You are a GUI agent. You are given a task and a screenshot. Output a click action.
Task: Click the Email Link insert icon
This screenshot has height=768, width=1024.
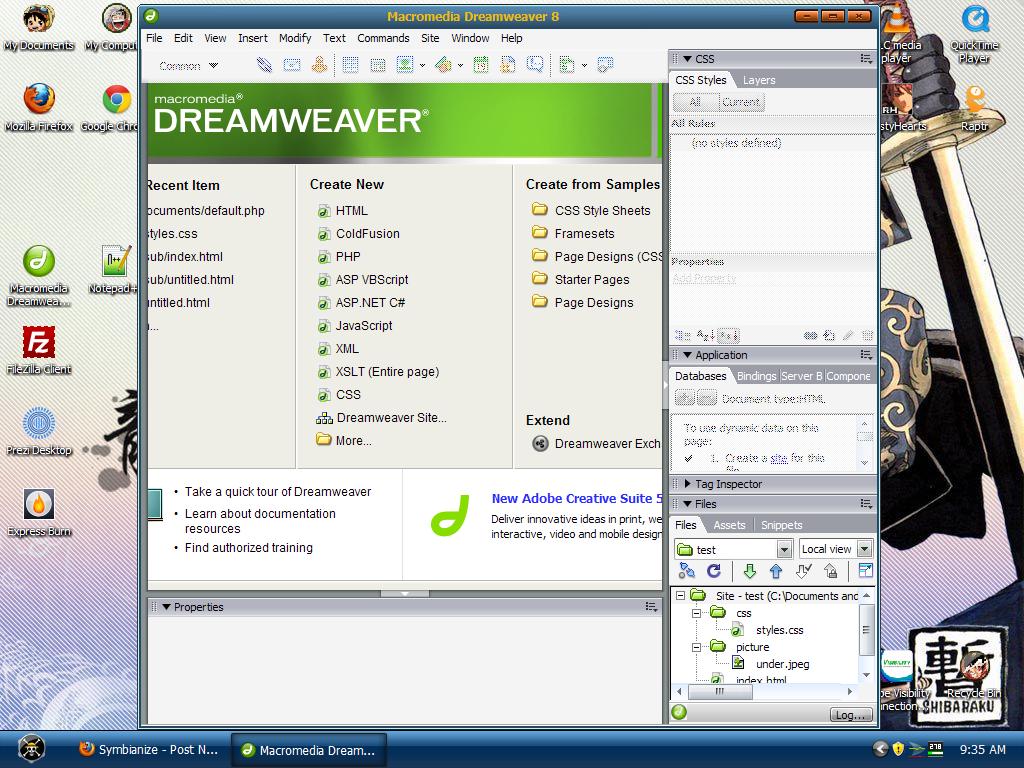point(292,65)
